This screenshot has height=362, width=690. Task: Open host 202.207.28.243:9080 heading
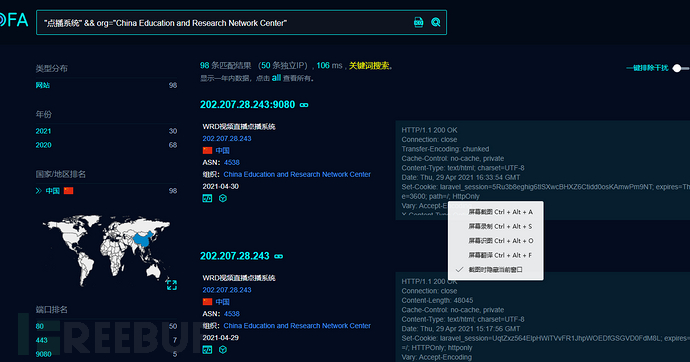(x=247, y=105)
